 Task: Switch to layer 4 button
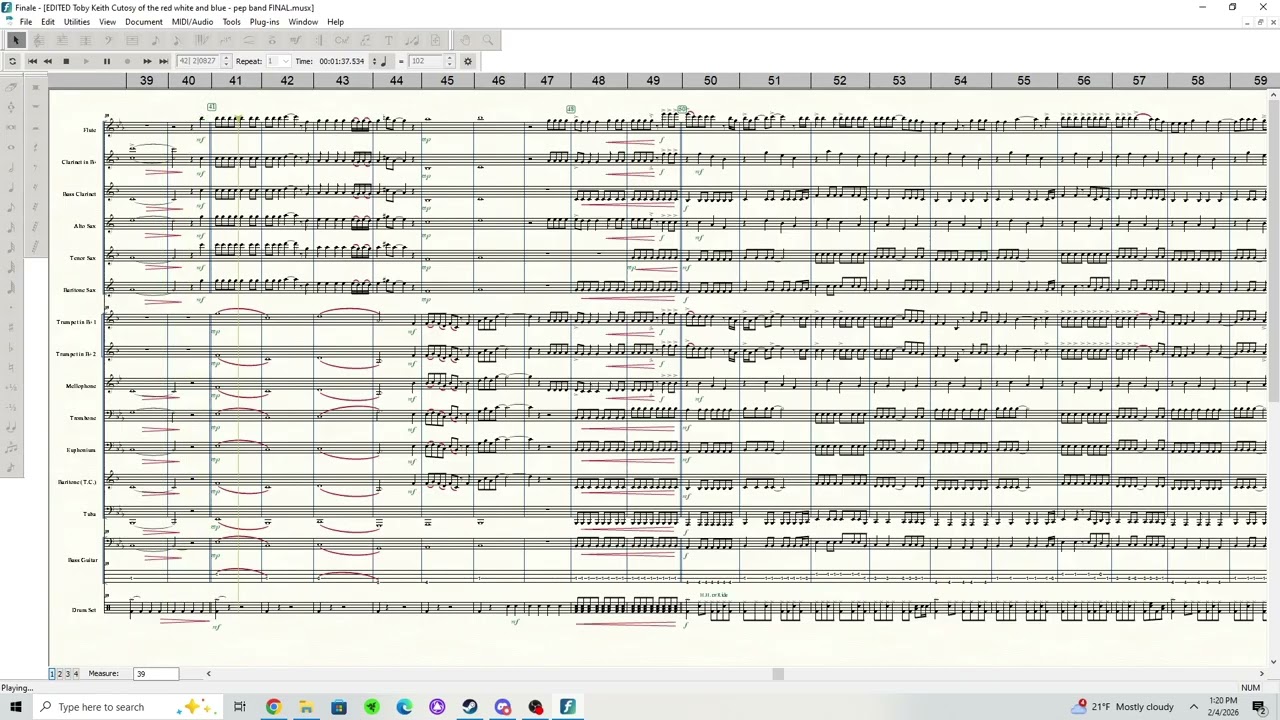(76, 674)
